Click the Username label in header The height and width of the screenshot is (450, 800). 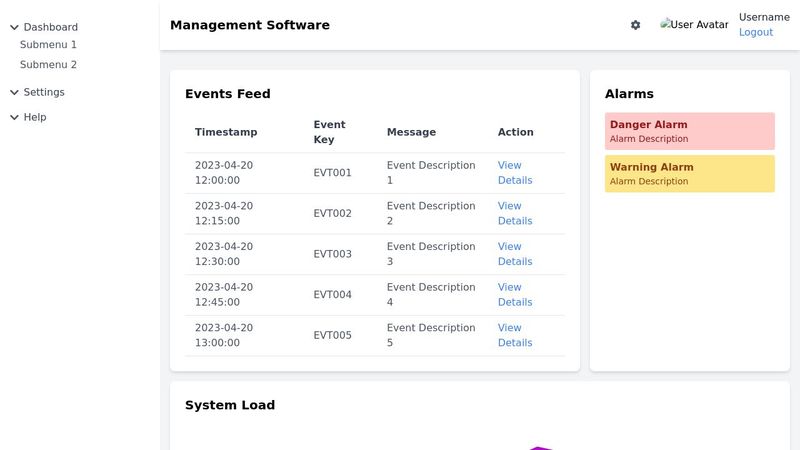pos(764,17)
